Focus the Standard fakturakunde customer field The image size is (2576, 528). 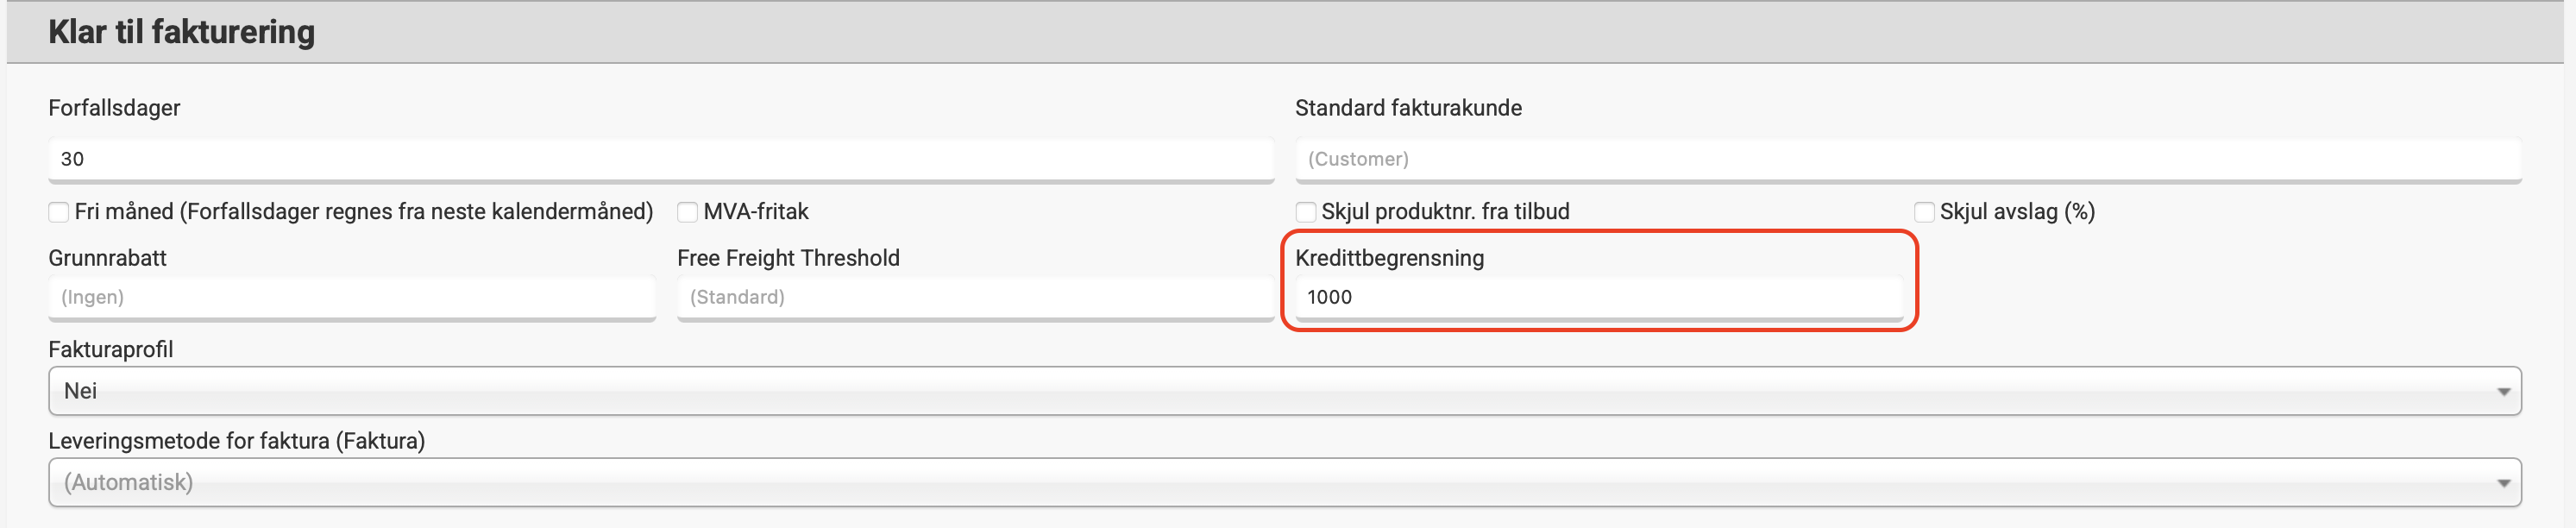(x=1907, y=159)
